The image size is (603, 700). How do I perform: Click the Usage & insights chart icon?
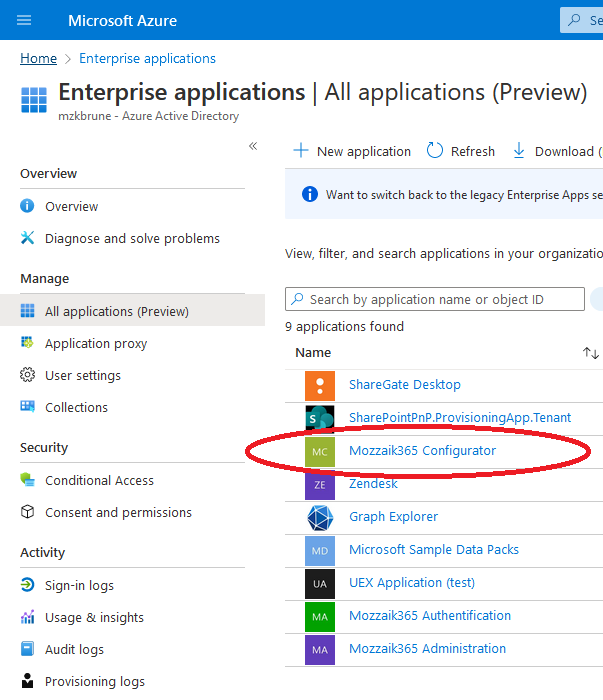[x=27, y=617]
